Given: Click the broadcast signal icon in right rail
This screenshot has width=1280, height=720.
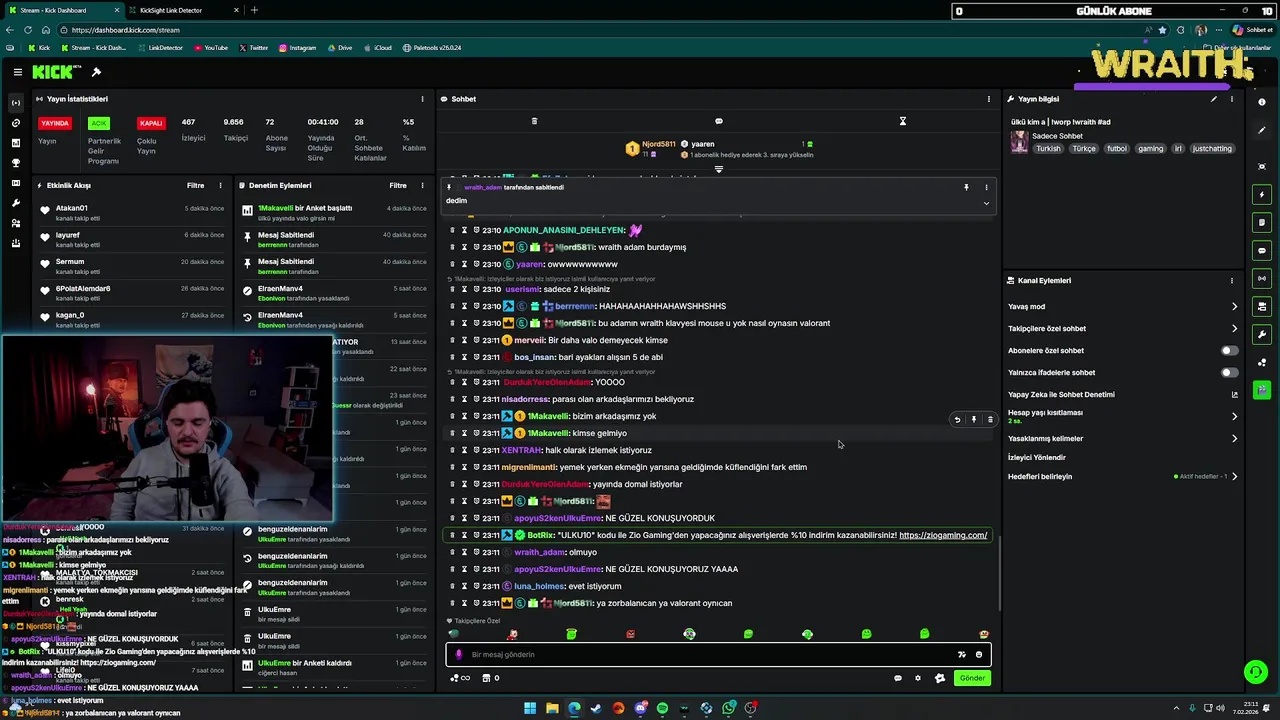Looking at the screenshot, I should [x=1262, y=278].
